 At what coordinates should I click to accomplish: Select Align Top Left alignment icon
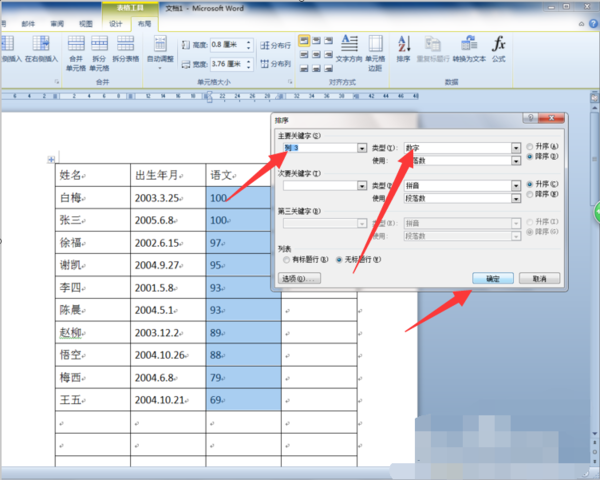pyautogui.click(x=304, y=40)
